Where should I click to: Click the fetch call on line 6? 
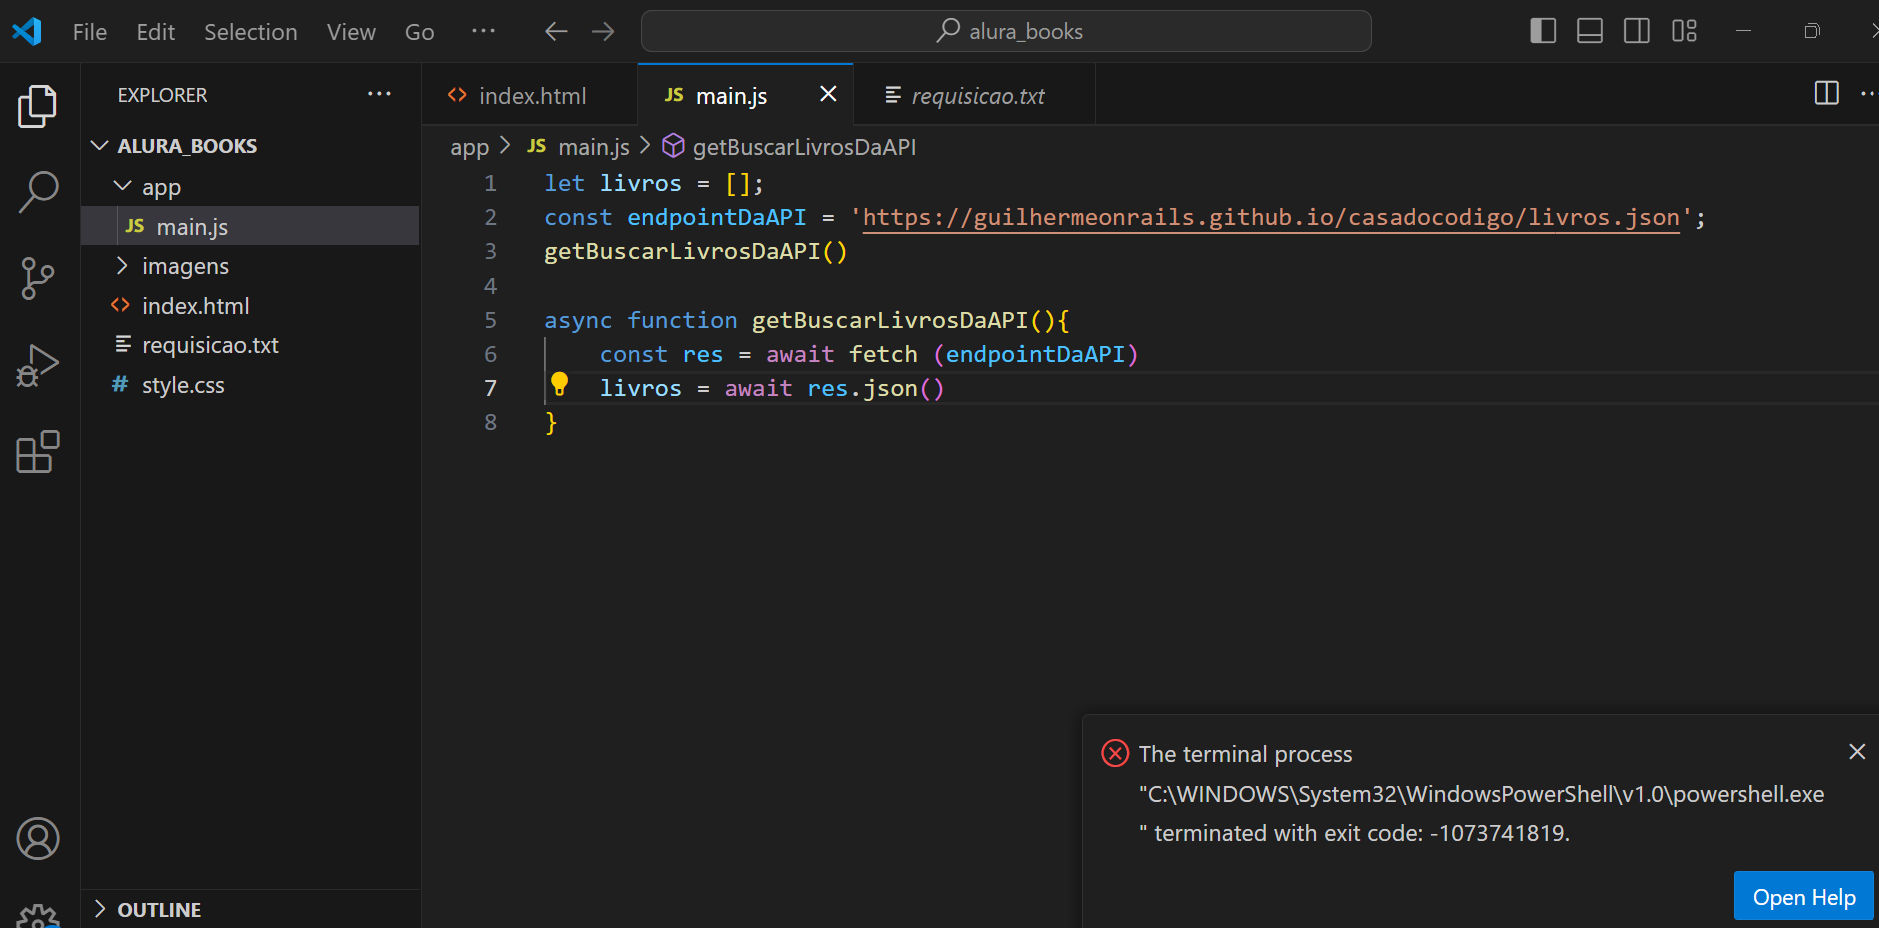click(883, 354)
